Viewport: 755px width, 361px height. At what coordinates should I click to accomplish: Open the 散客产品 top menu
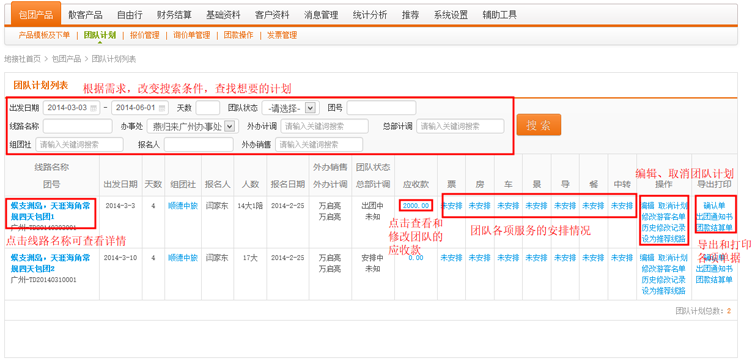point(86,15)
